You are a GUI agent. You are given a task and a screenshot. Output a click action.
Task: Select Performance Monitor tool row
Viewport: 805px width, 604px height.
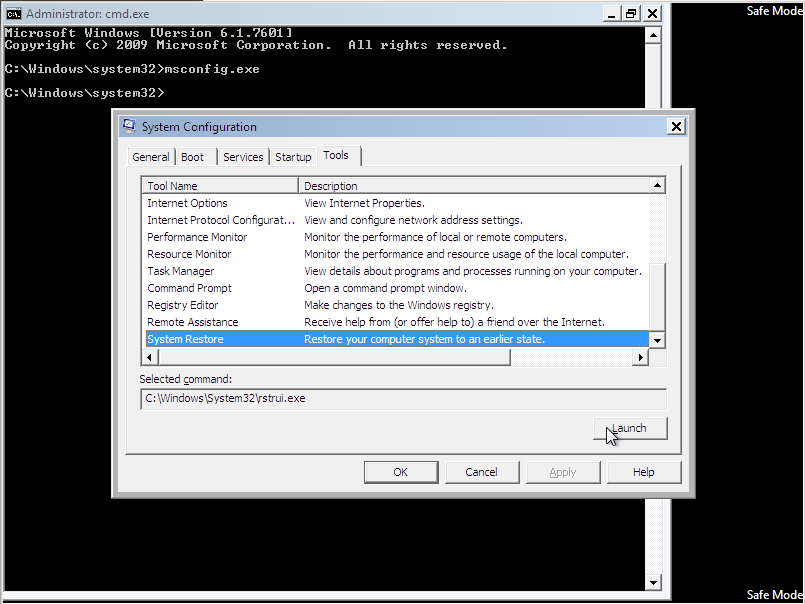tap(197, 237)
